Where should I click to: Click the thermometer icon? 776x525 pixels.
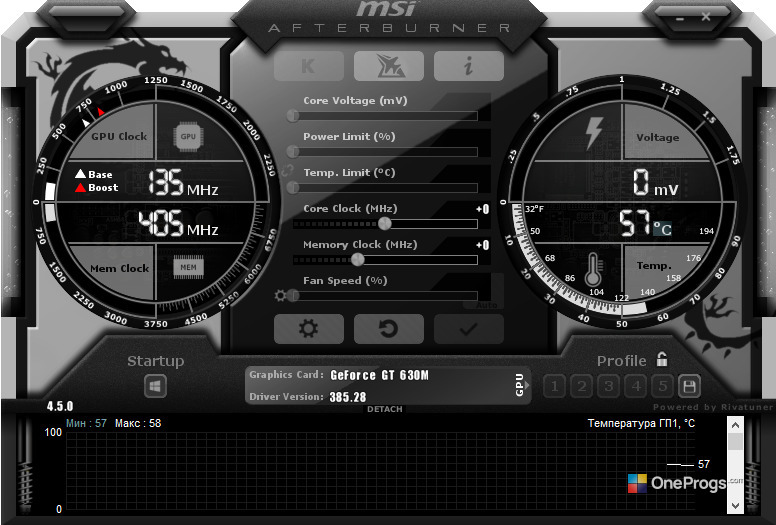pos(593,270)
